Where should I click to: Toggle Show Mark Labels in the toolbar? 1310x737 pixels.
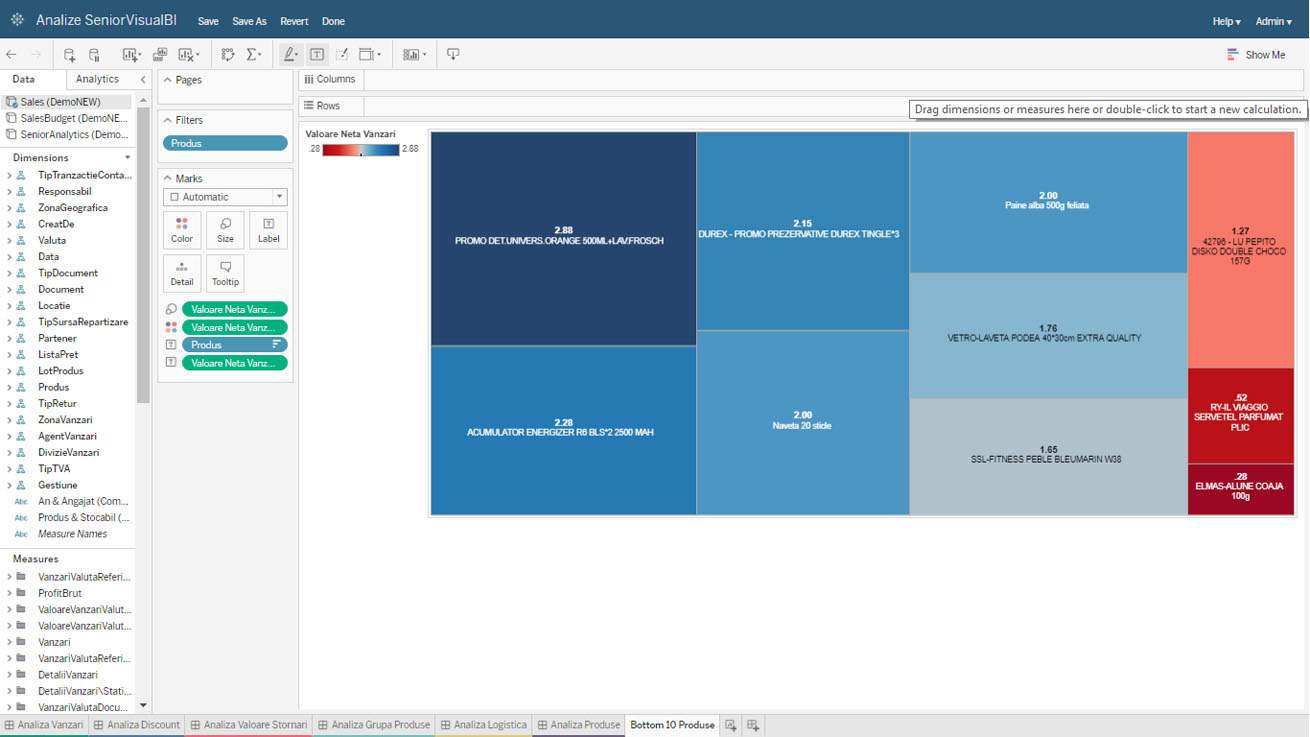[x=317, y=55]
